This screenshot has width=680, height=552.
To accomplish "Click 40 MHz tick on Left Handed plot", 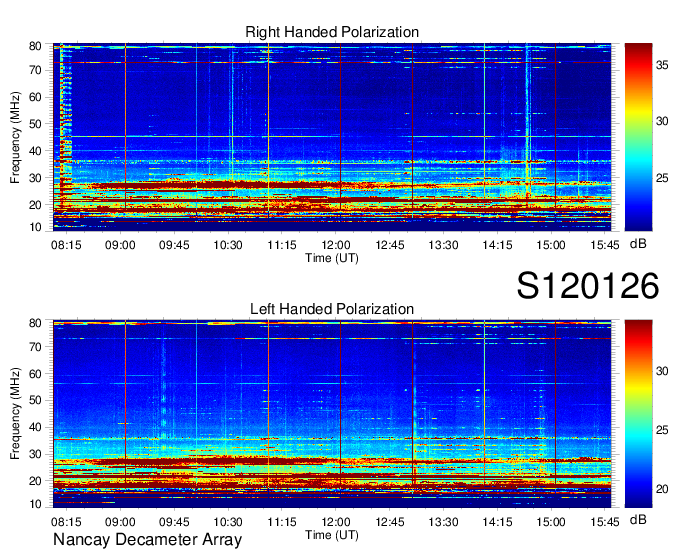I will tap(35, 427).
